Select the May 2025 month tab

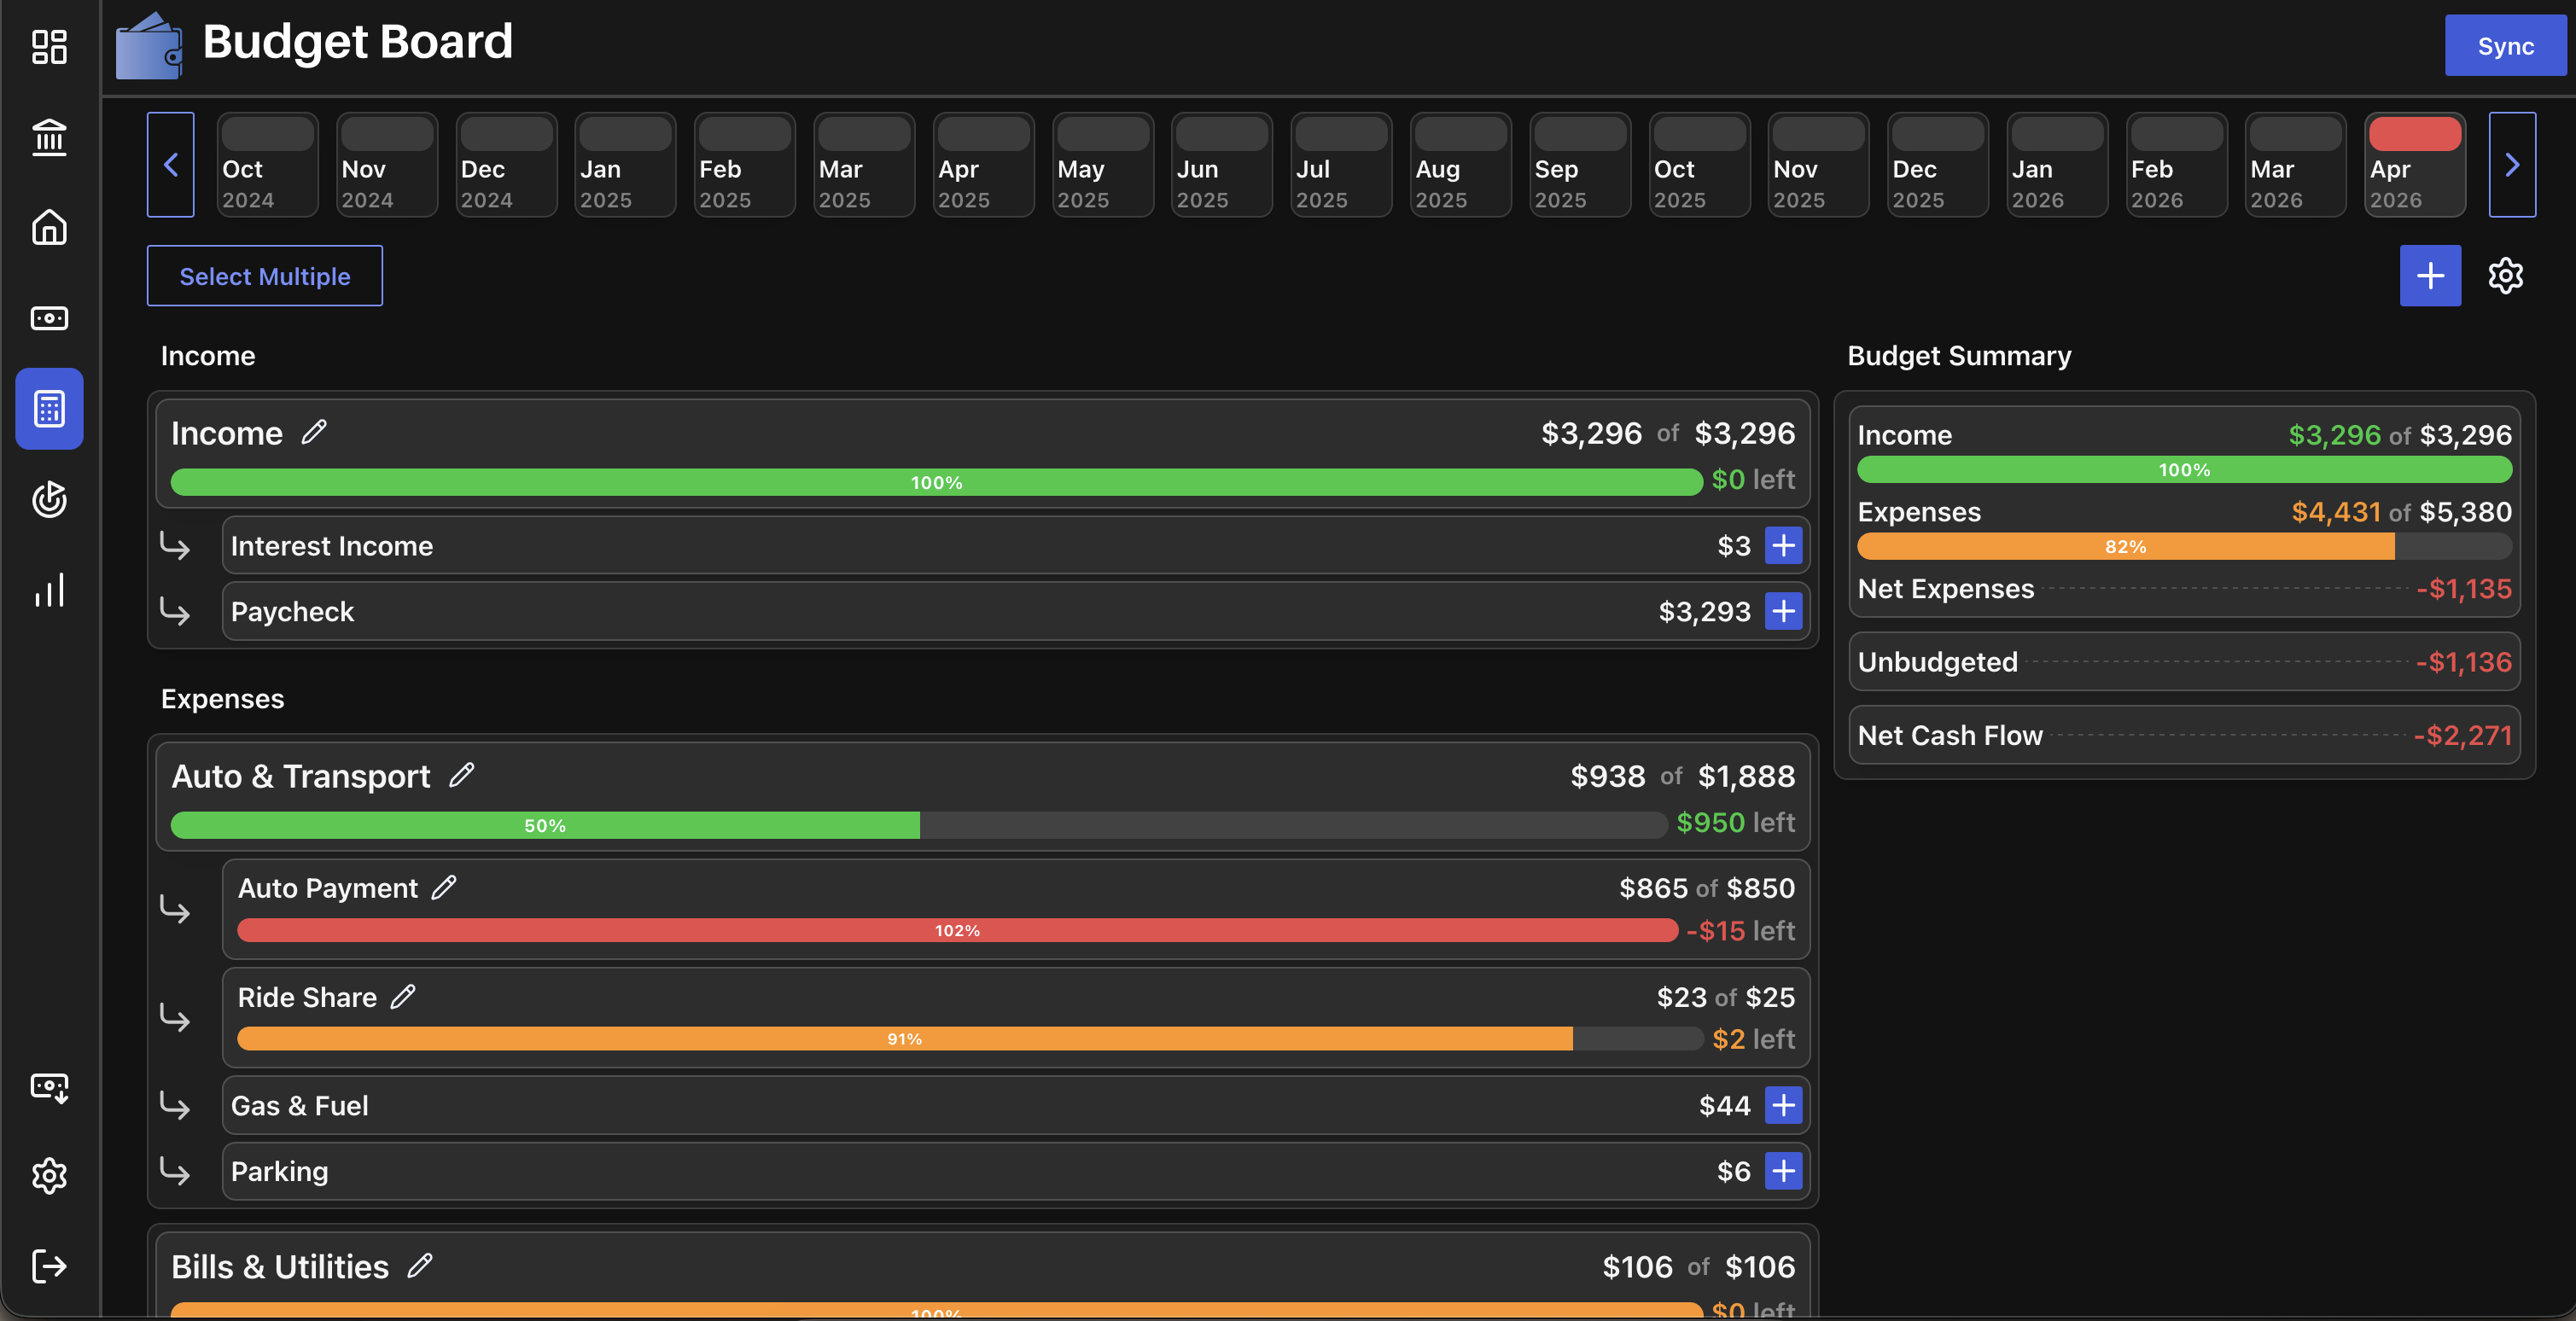tap(1103, 164)
